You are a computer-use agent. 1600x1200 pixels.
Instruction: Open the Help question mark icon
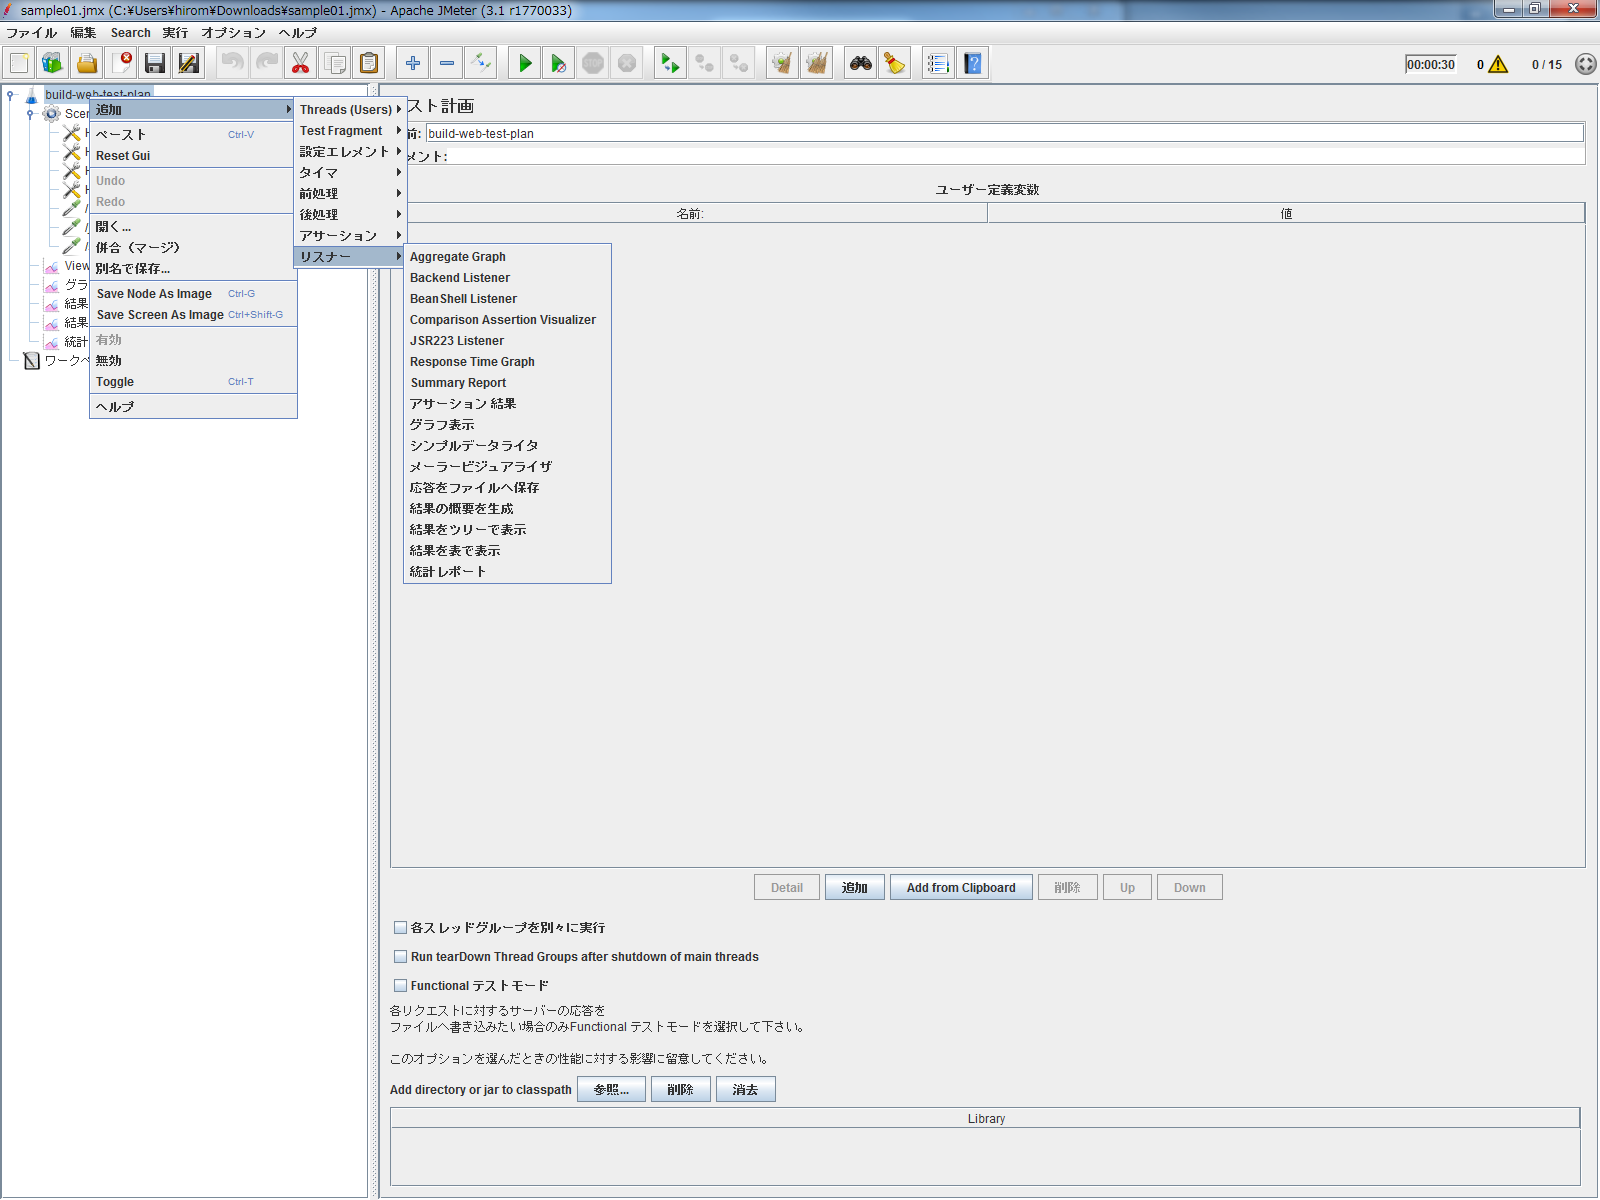pyautogui.click(x=973, y=63)
